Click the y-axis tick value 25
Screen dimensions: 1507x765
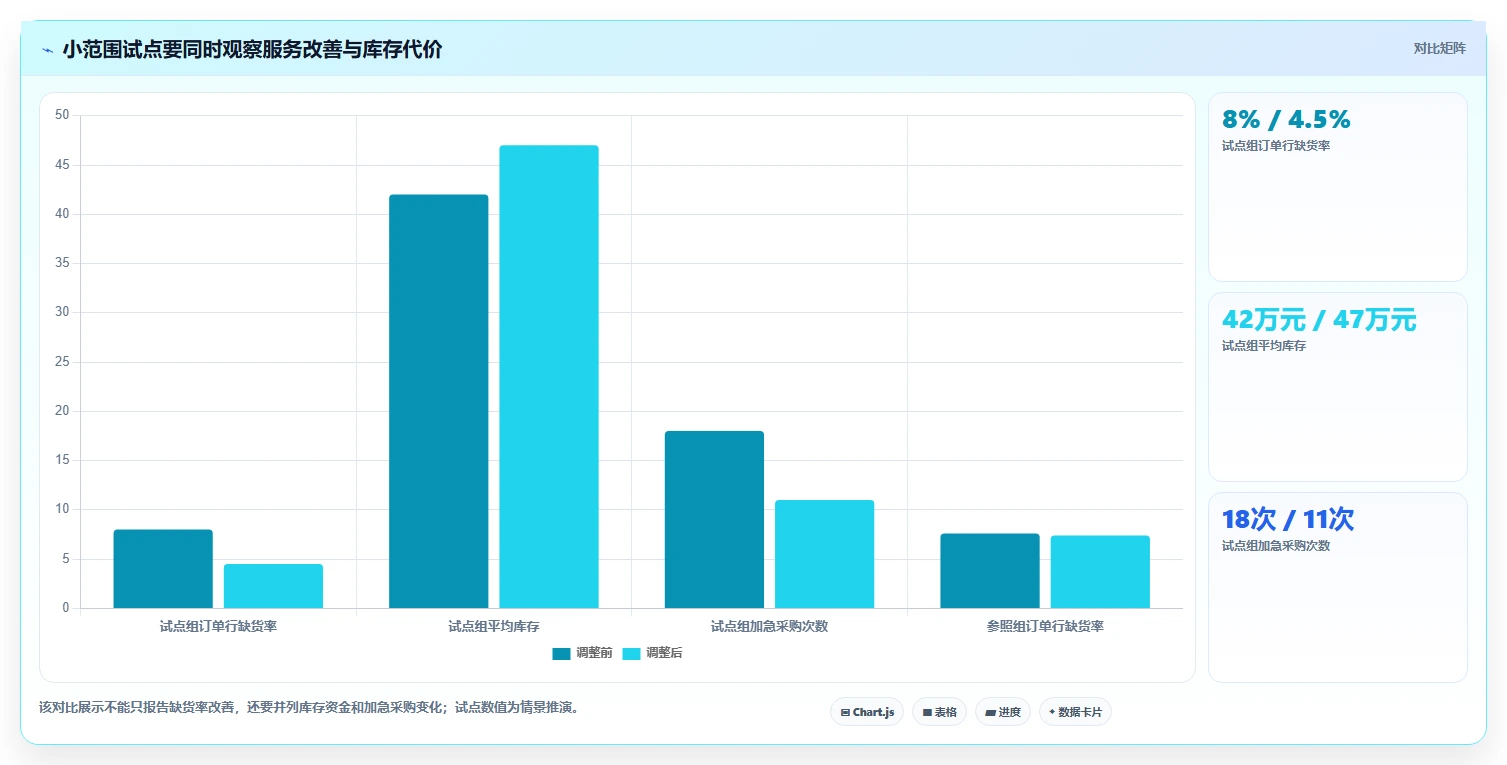tap(62, 362)
